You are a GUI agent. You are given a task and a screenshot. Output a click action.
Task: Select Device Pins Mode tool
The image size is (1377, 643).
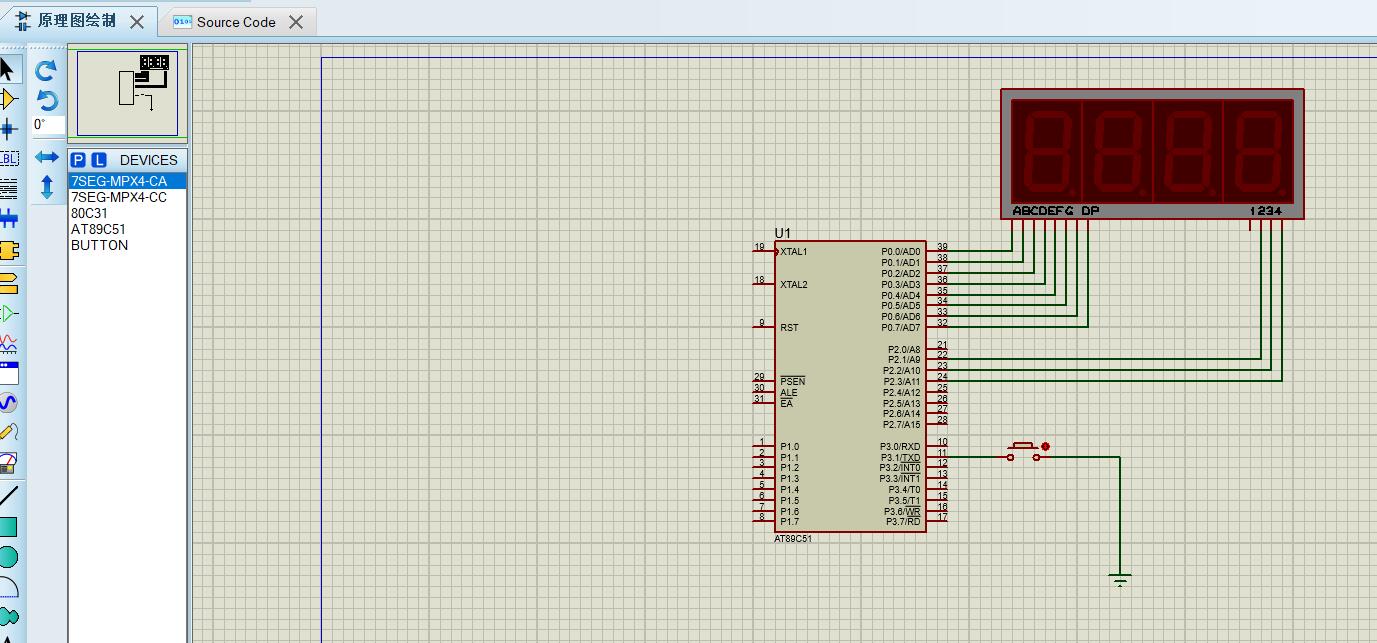7,313
